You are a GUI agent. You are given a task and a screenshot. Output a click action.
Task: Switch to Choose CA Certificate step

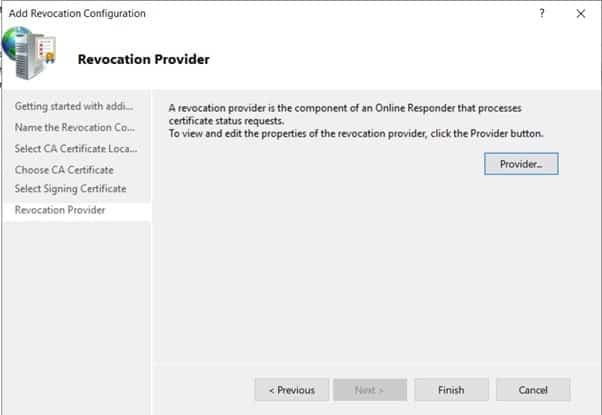pyautogui.click(x=64, y=170)
